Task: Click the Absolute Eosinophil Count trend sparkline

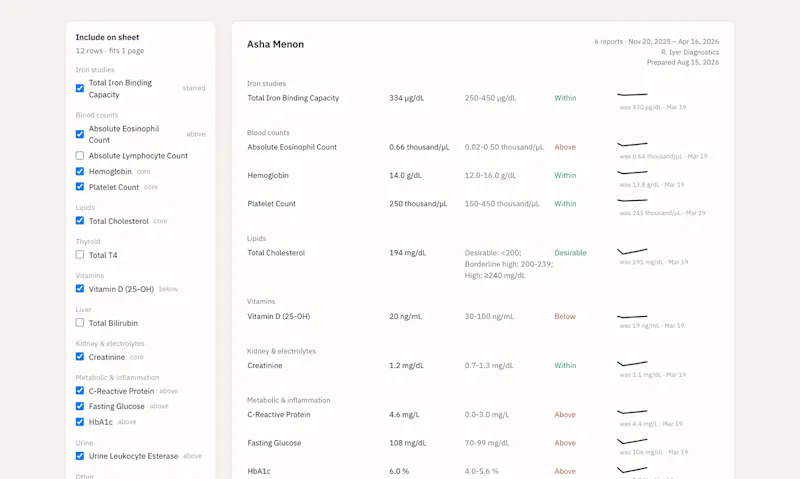Action: point(632,144)
